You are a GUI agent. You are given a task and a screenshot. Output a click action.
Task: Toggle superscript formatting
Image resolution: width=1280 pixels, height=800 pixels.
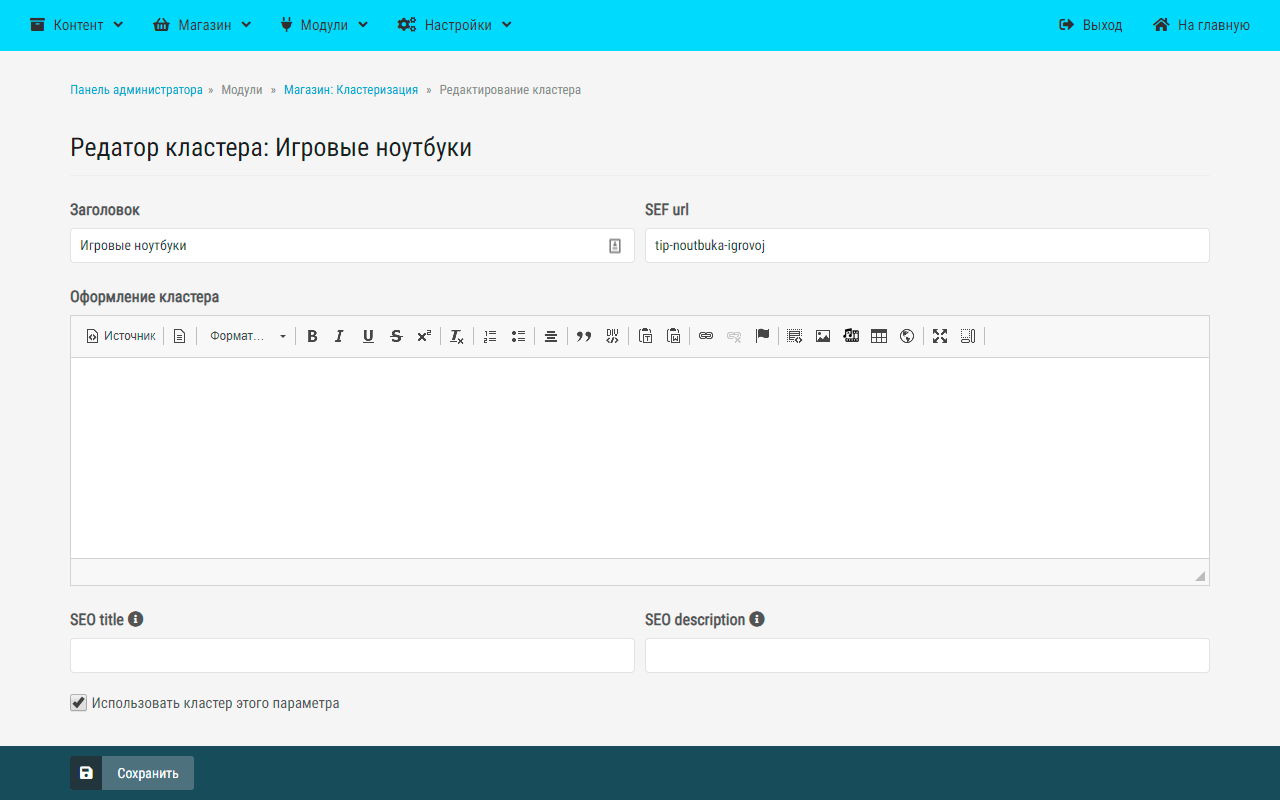click(x=424, y=336)
